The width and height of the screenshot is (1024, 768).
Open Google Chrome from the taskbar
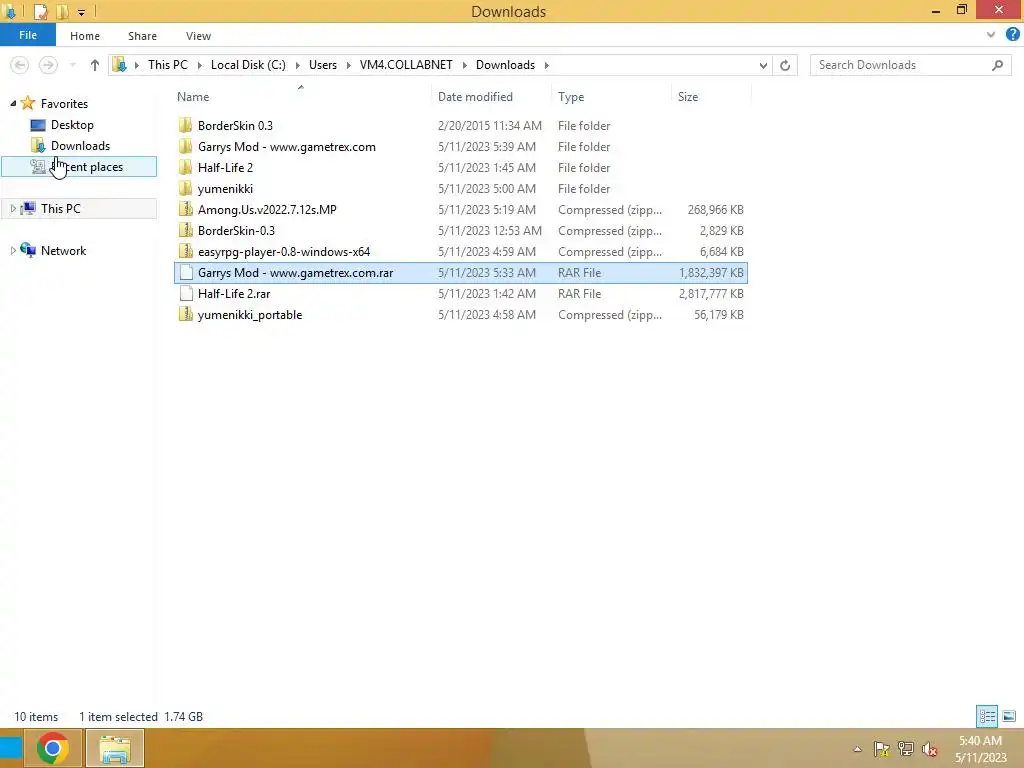53,748
